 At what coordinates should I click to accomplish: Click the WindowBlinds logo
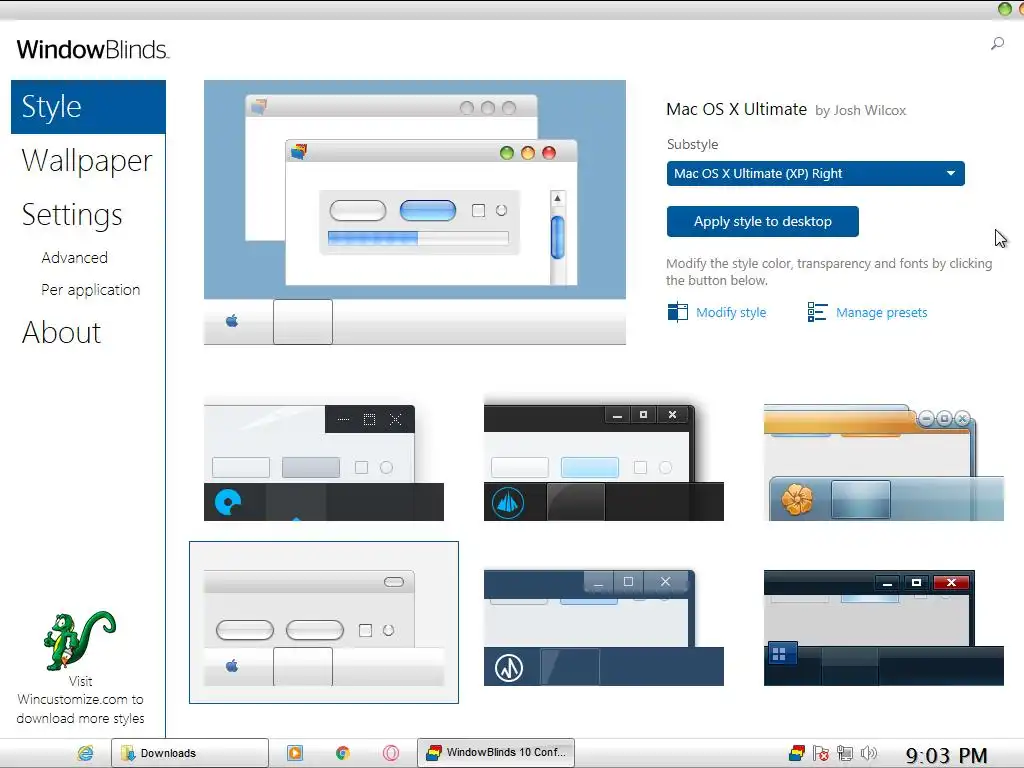tap(92, 50)
